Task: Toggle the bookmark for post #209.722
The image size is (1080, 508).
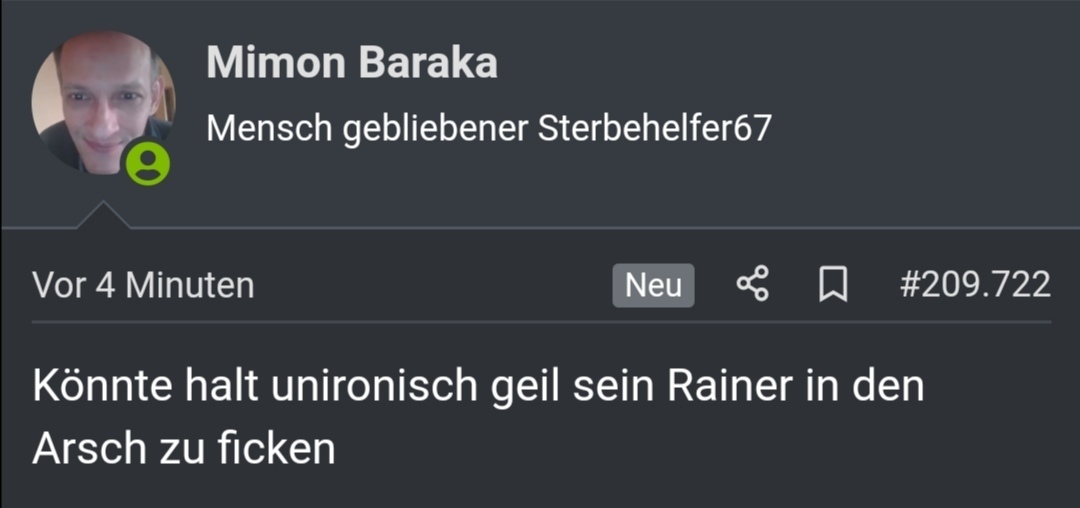Action: tap(833, 285)
